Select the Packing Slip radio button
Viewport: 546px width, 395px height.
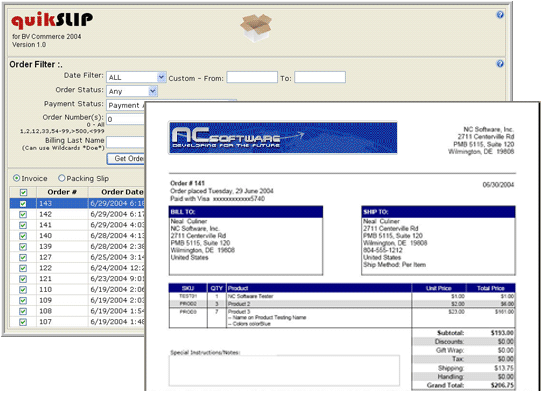tap(62, 178)
